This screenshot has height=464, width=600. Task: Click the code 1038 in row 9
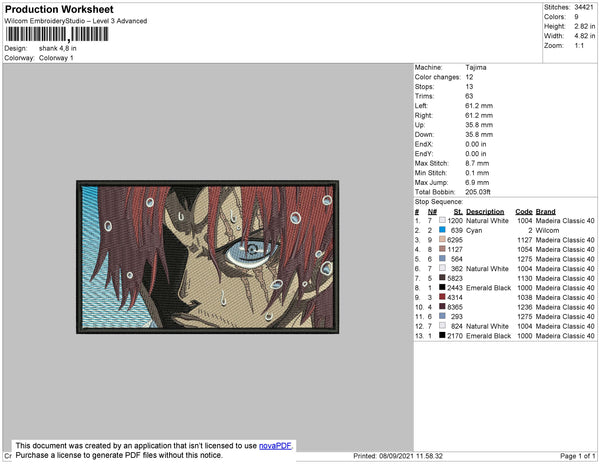[524, 297]
